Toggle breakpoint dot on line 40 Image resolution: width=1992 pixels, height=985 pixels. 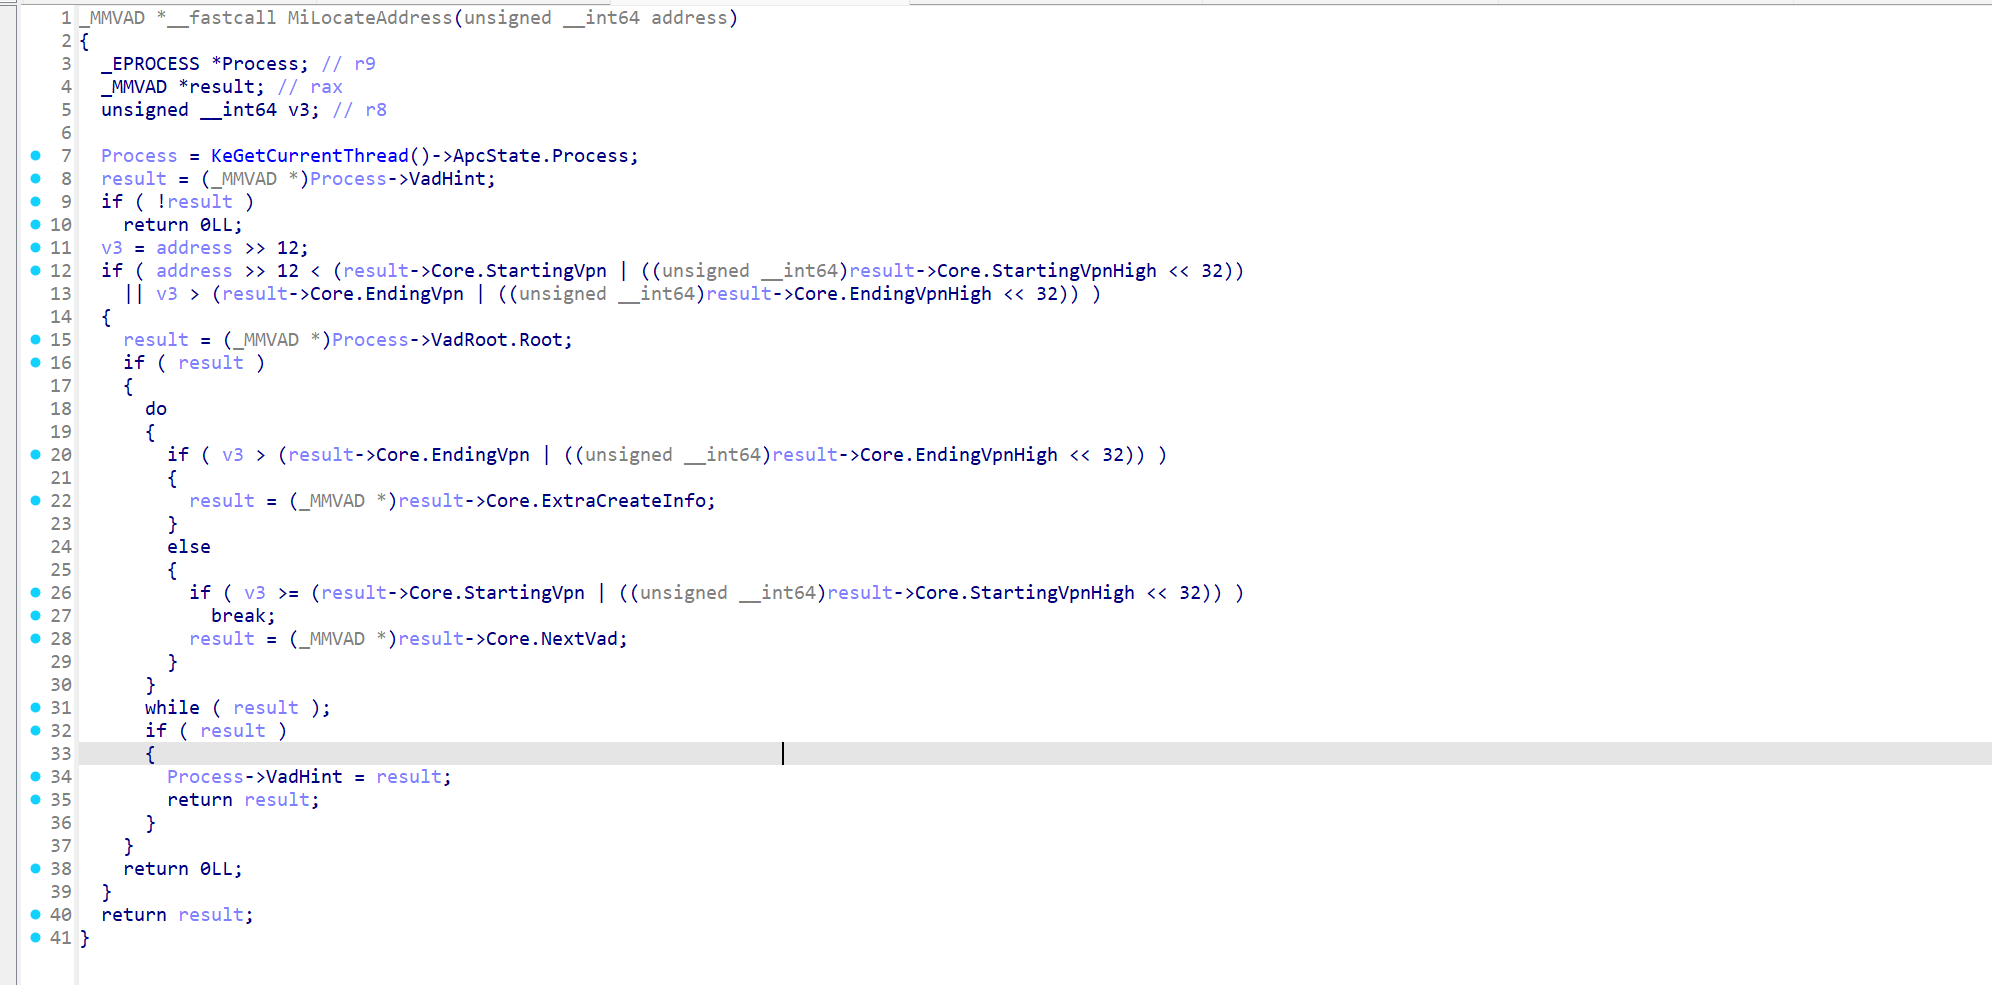point(36,915)
